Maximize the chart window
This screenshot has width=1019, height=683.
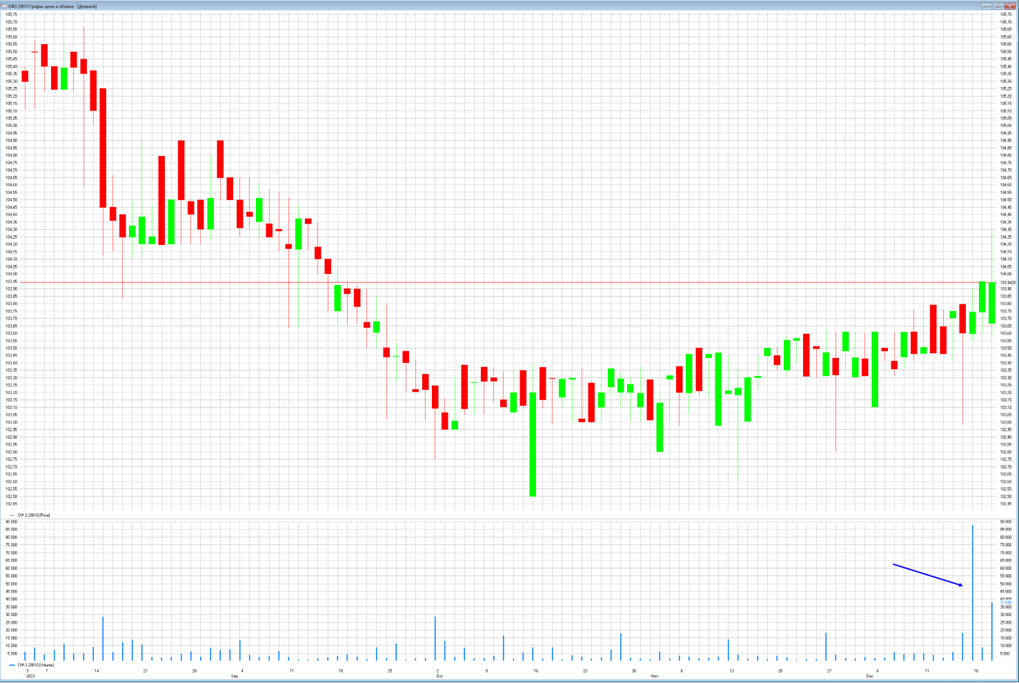point(999,5)
